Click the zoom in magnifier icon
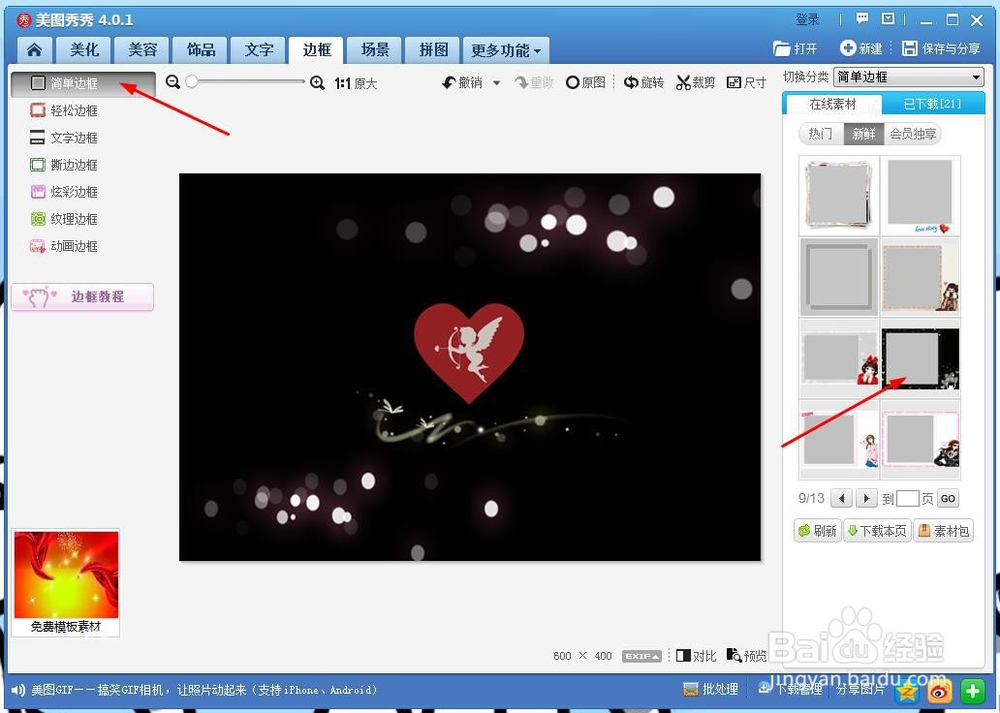 point(317,82)
